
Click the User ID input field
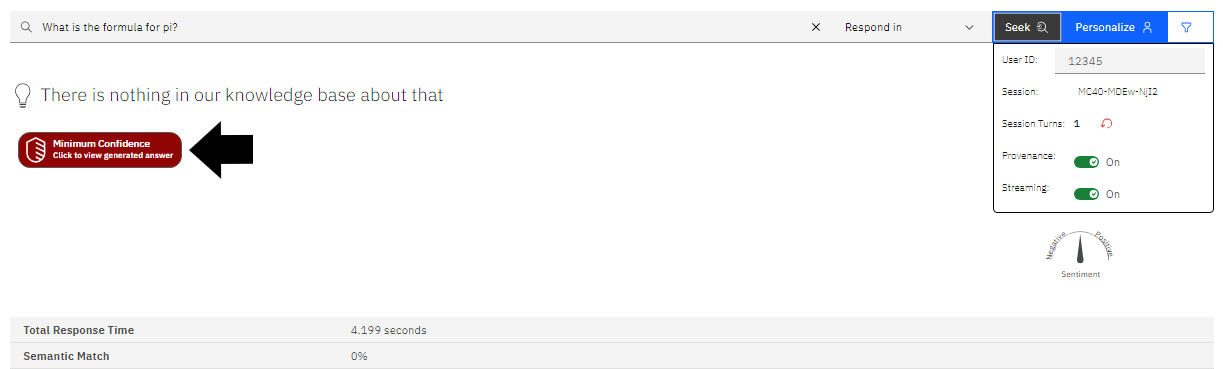coord(1130,60)
